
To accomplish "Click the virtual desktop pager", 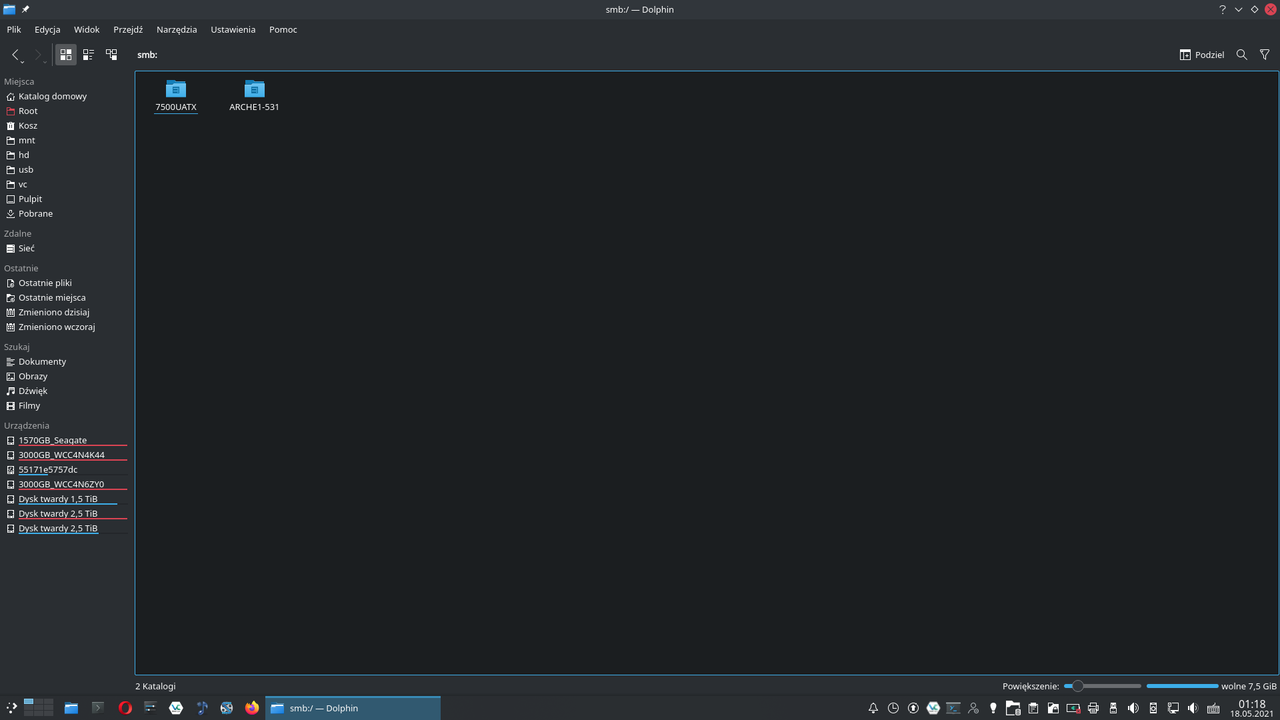I will pos(38,708).
